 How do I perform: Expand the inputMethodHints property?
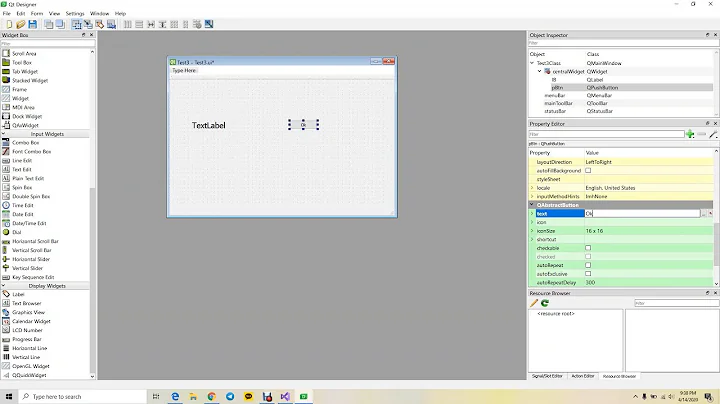tap(532, 196)
